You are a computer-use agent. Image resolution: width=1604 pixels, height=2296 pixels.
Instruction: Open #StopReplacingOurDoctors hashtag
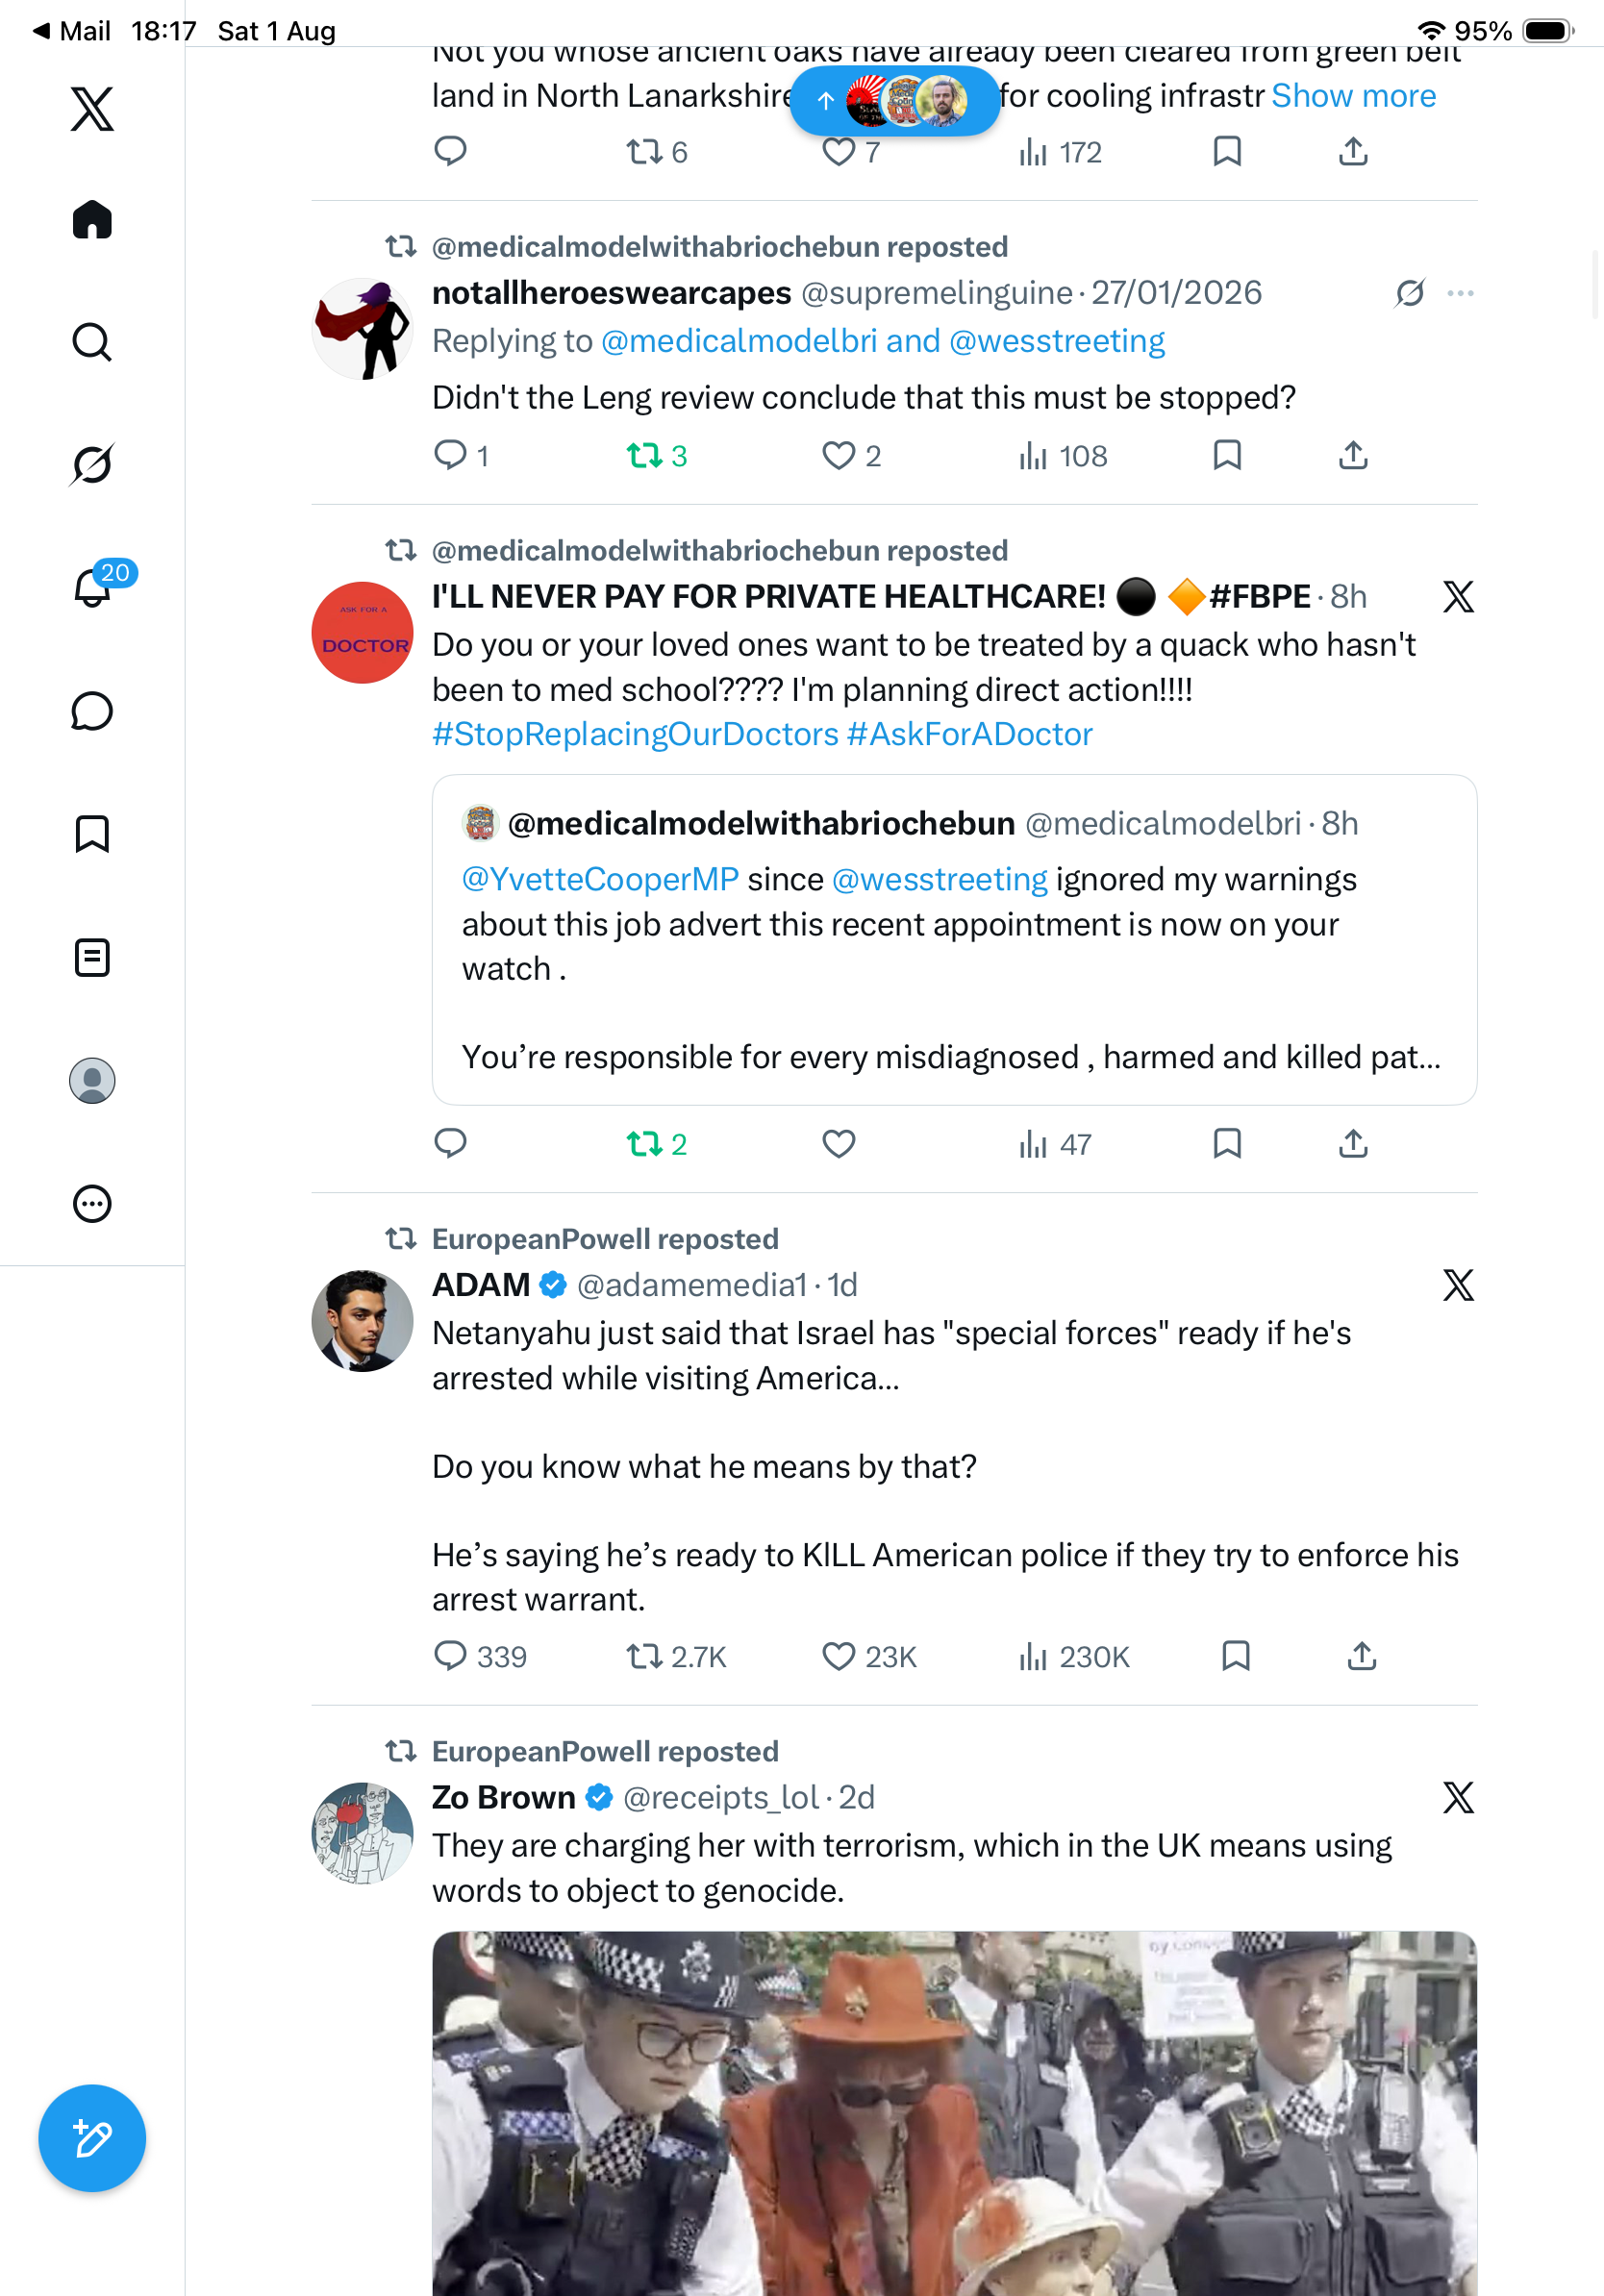[635, 734]
